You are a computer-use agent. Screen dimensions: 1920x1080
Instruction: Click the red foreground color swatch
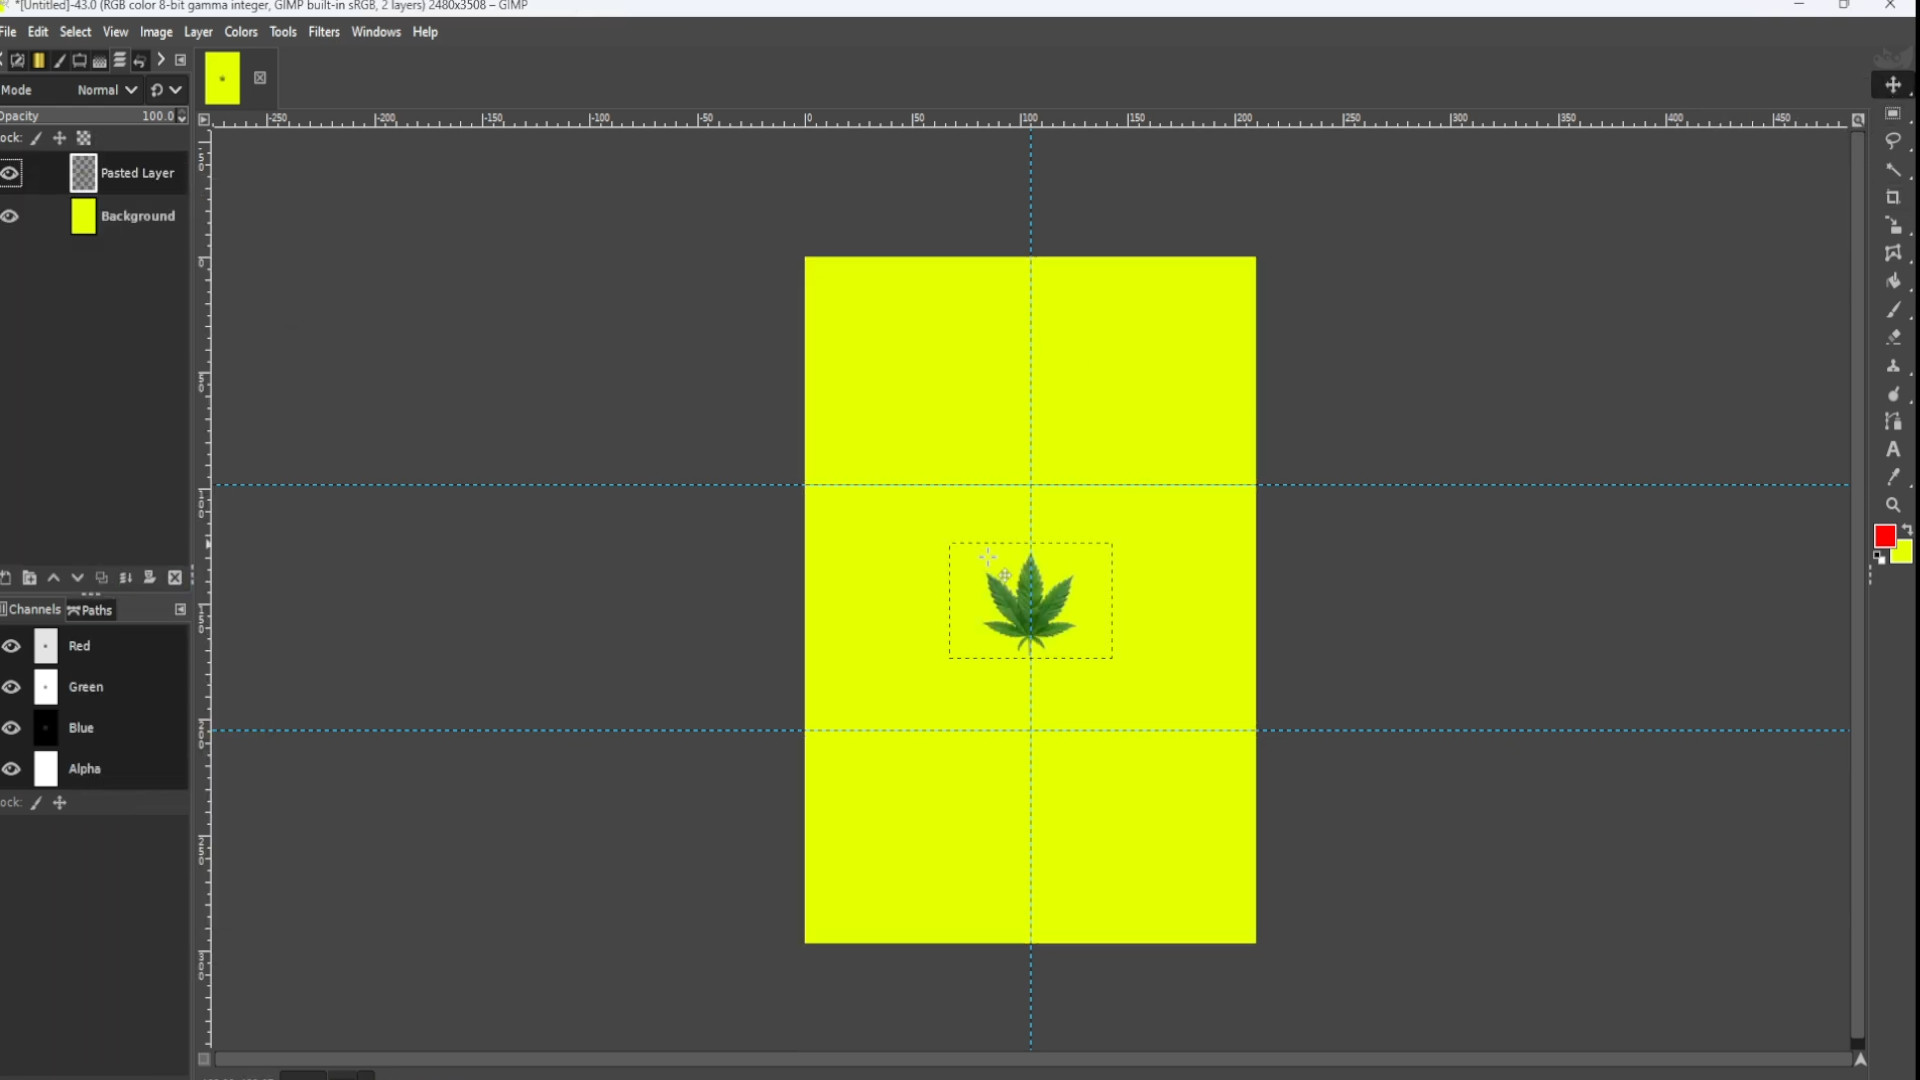pos(1884,536)
